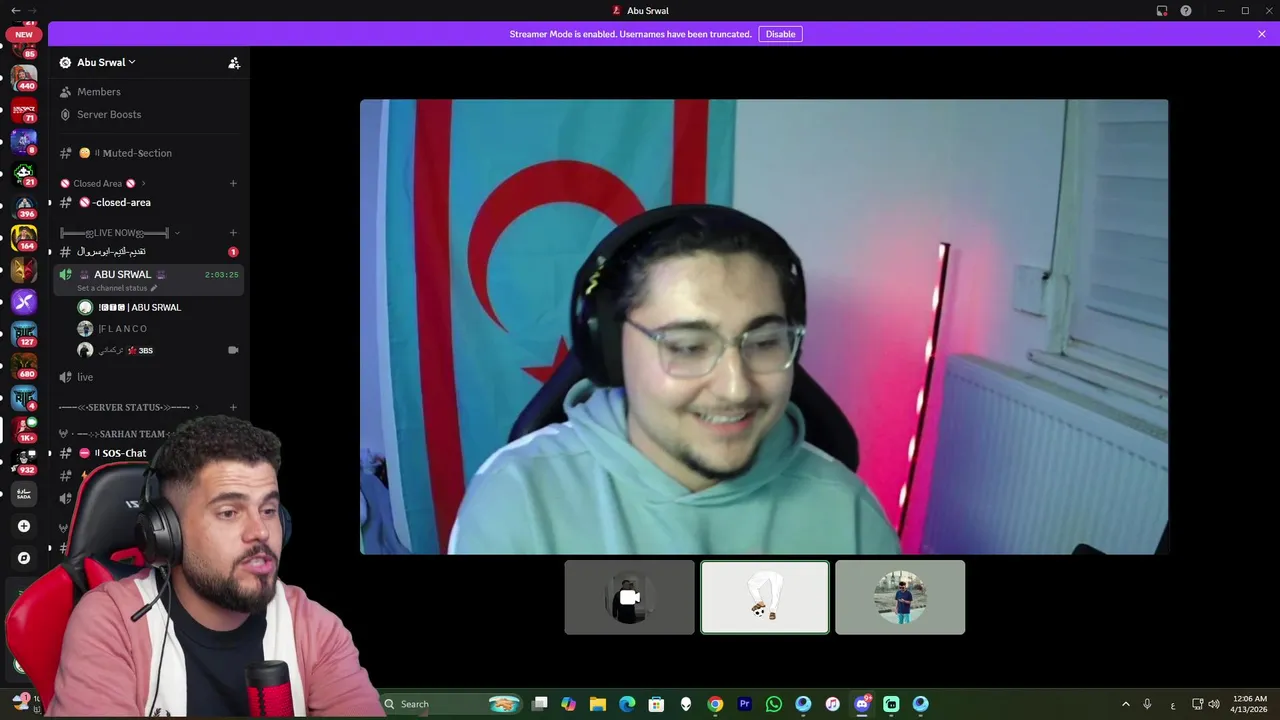The height and width of the screenshot is (720, 1280).
Task: Select the highlighted middle participant tile
Action: [x=765, y=597]
